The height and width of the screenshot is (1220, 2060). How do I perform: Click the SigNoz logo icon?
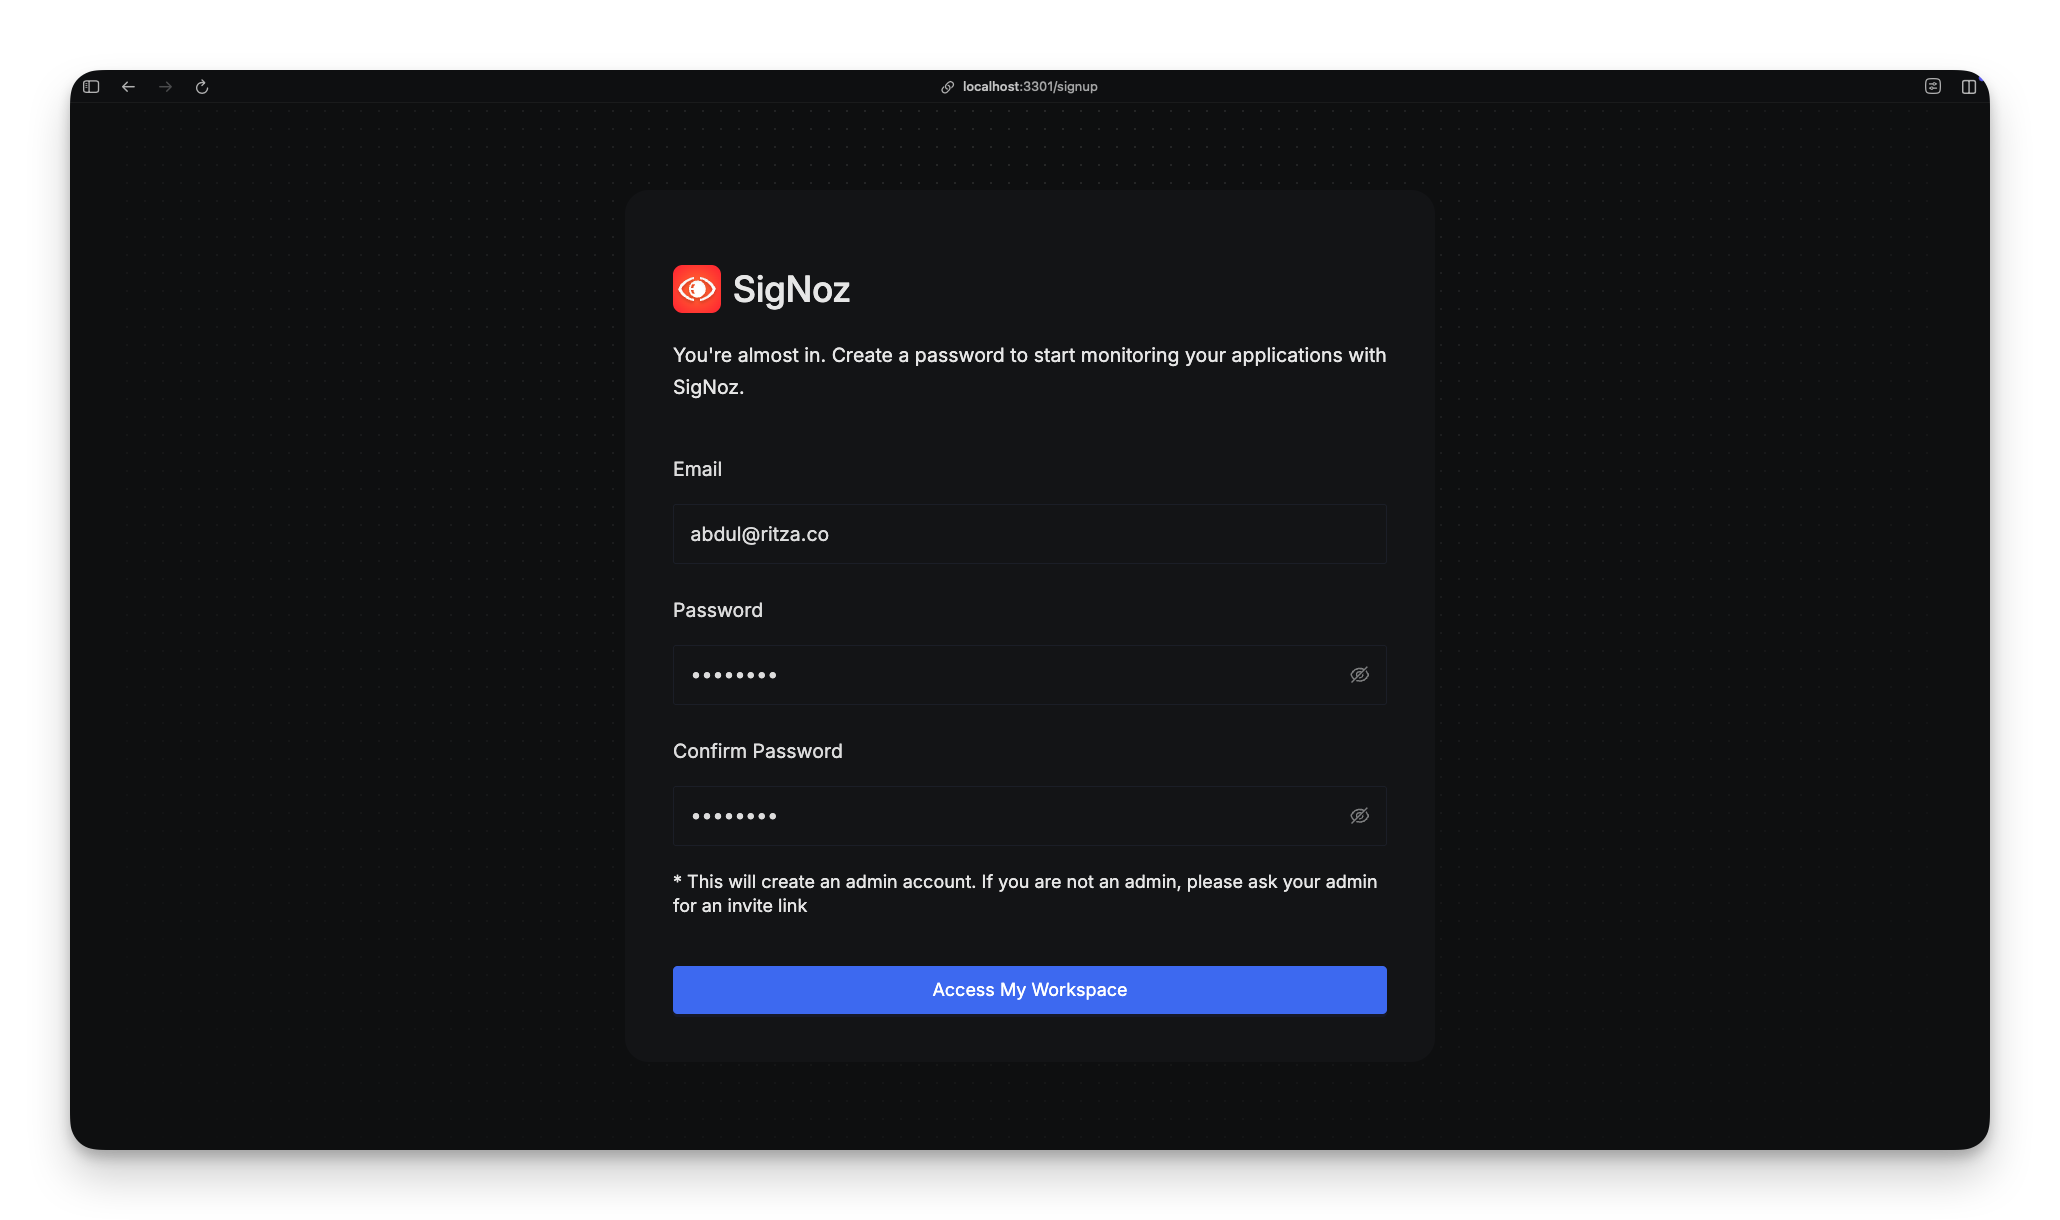point(697,289)
